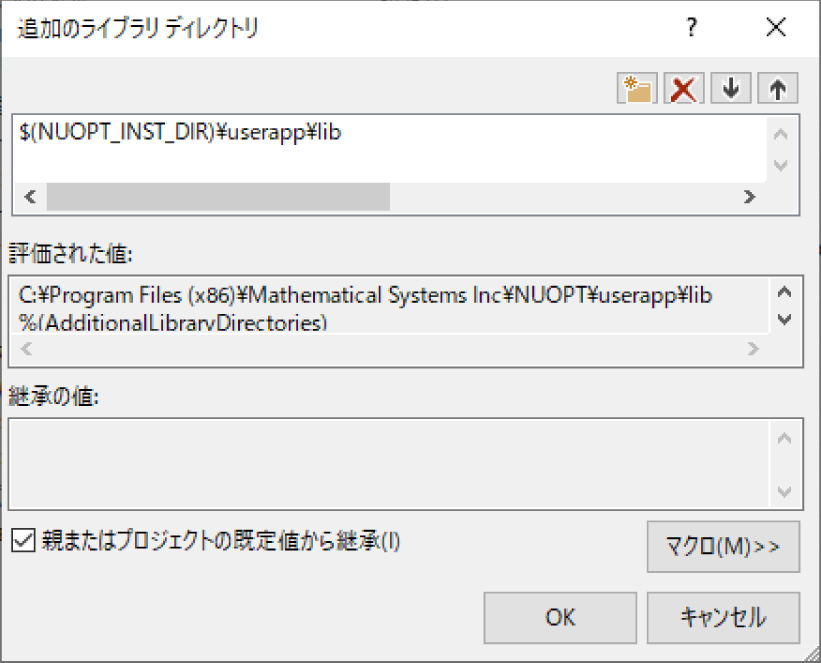The image size is (821, 663).
Task: Click right arrow of 評価された値 horizontal scrollbar
Action: (x=753, y=349)
